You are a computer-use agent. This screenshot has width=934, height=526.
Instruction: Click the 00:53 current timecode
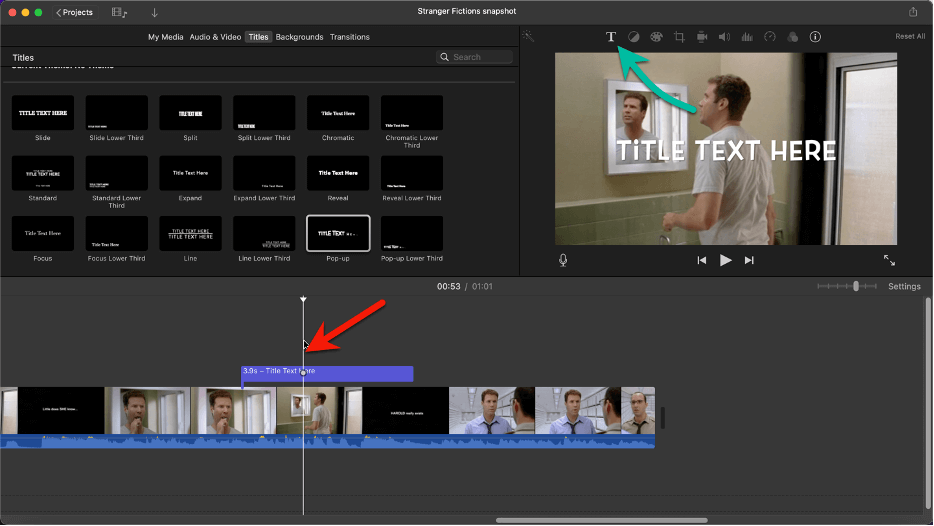pyautogui.click(x=449, y=287)
